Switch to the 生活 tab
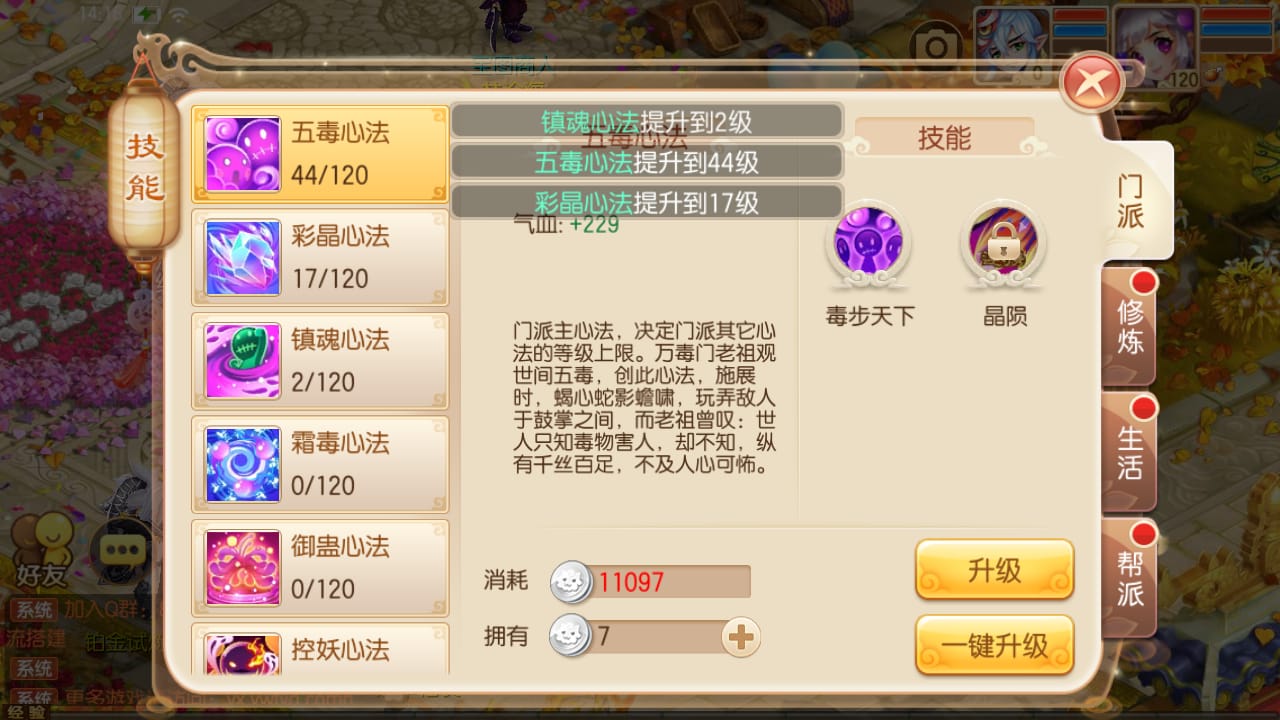 click(1130, 452)
